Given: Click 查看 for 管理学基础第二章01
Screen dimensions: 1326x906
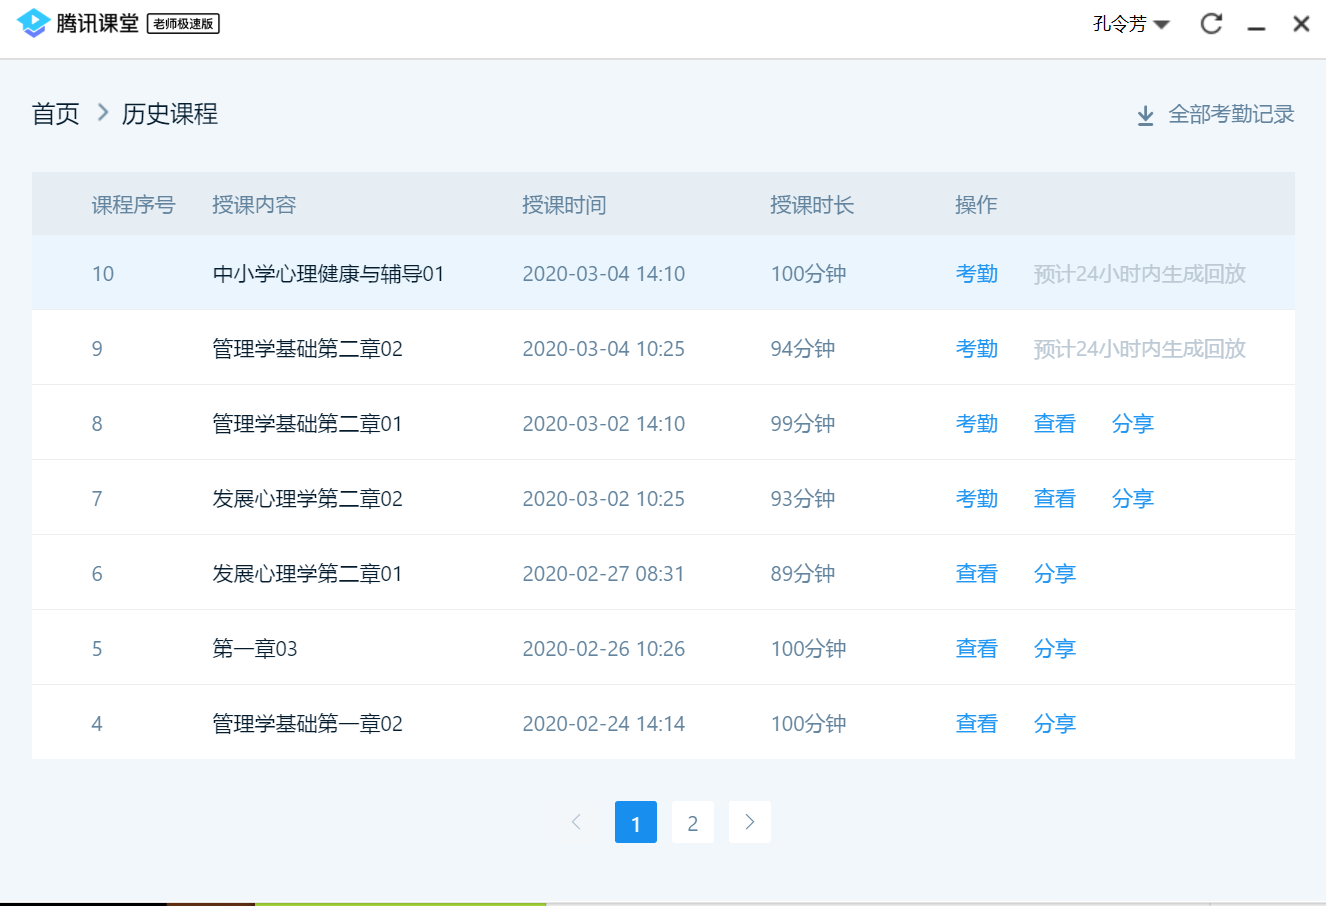Looking at the screenshot, I should point(1054,424).
